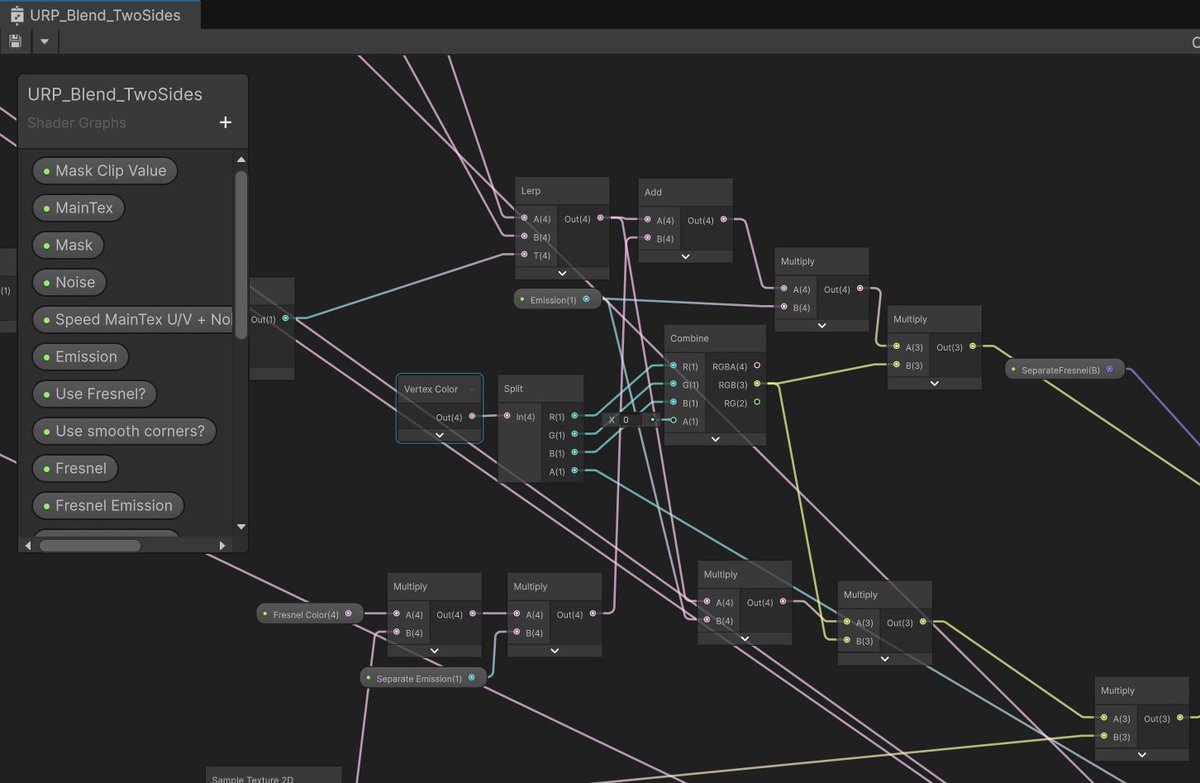Select the Use smooth corners? property
The width and height of the screenshot is (1200, 783).
[x=124, y=431]
